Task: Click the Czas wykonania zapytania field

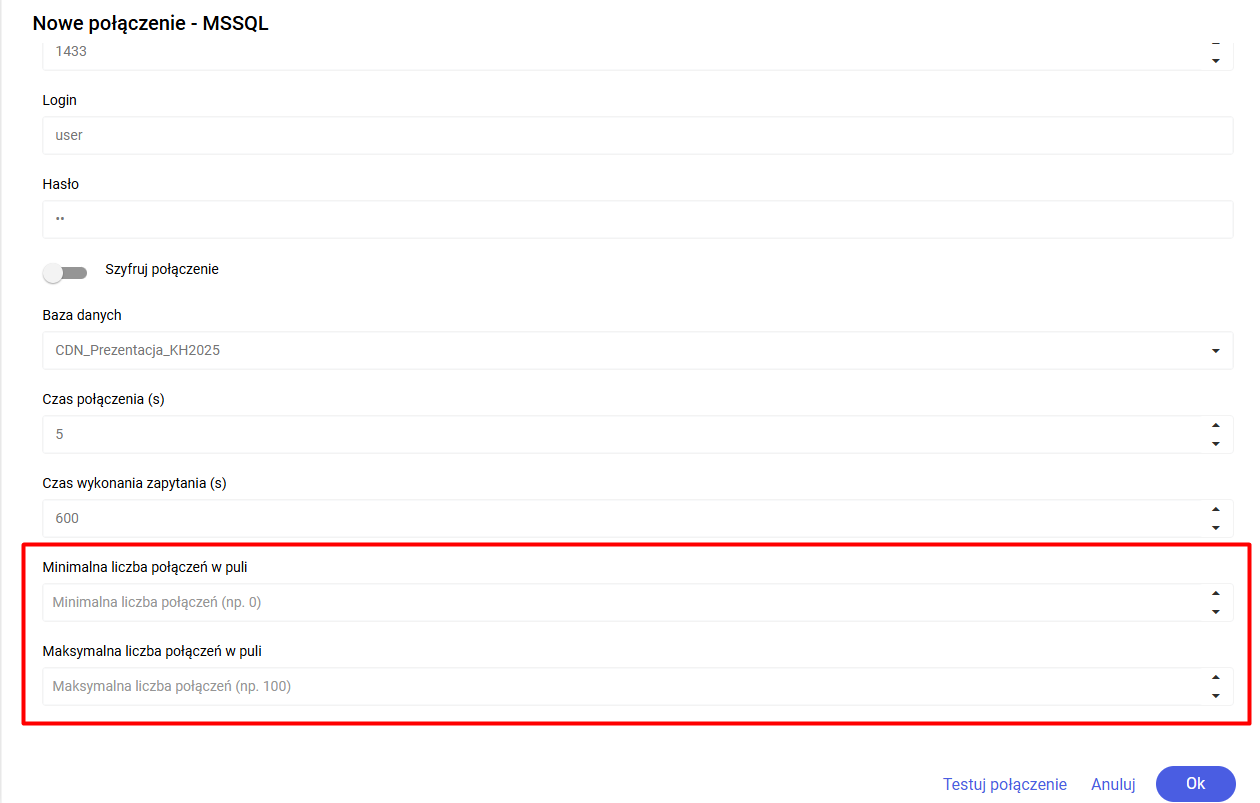Action: [637, 519]
